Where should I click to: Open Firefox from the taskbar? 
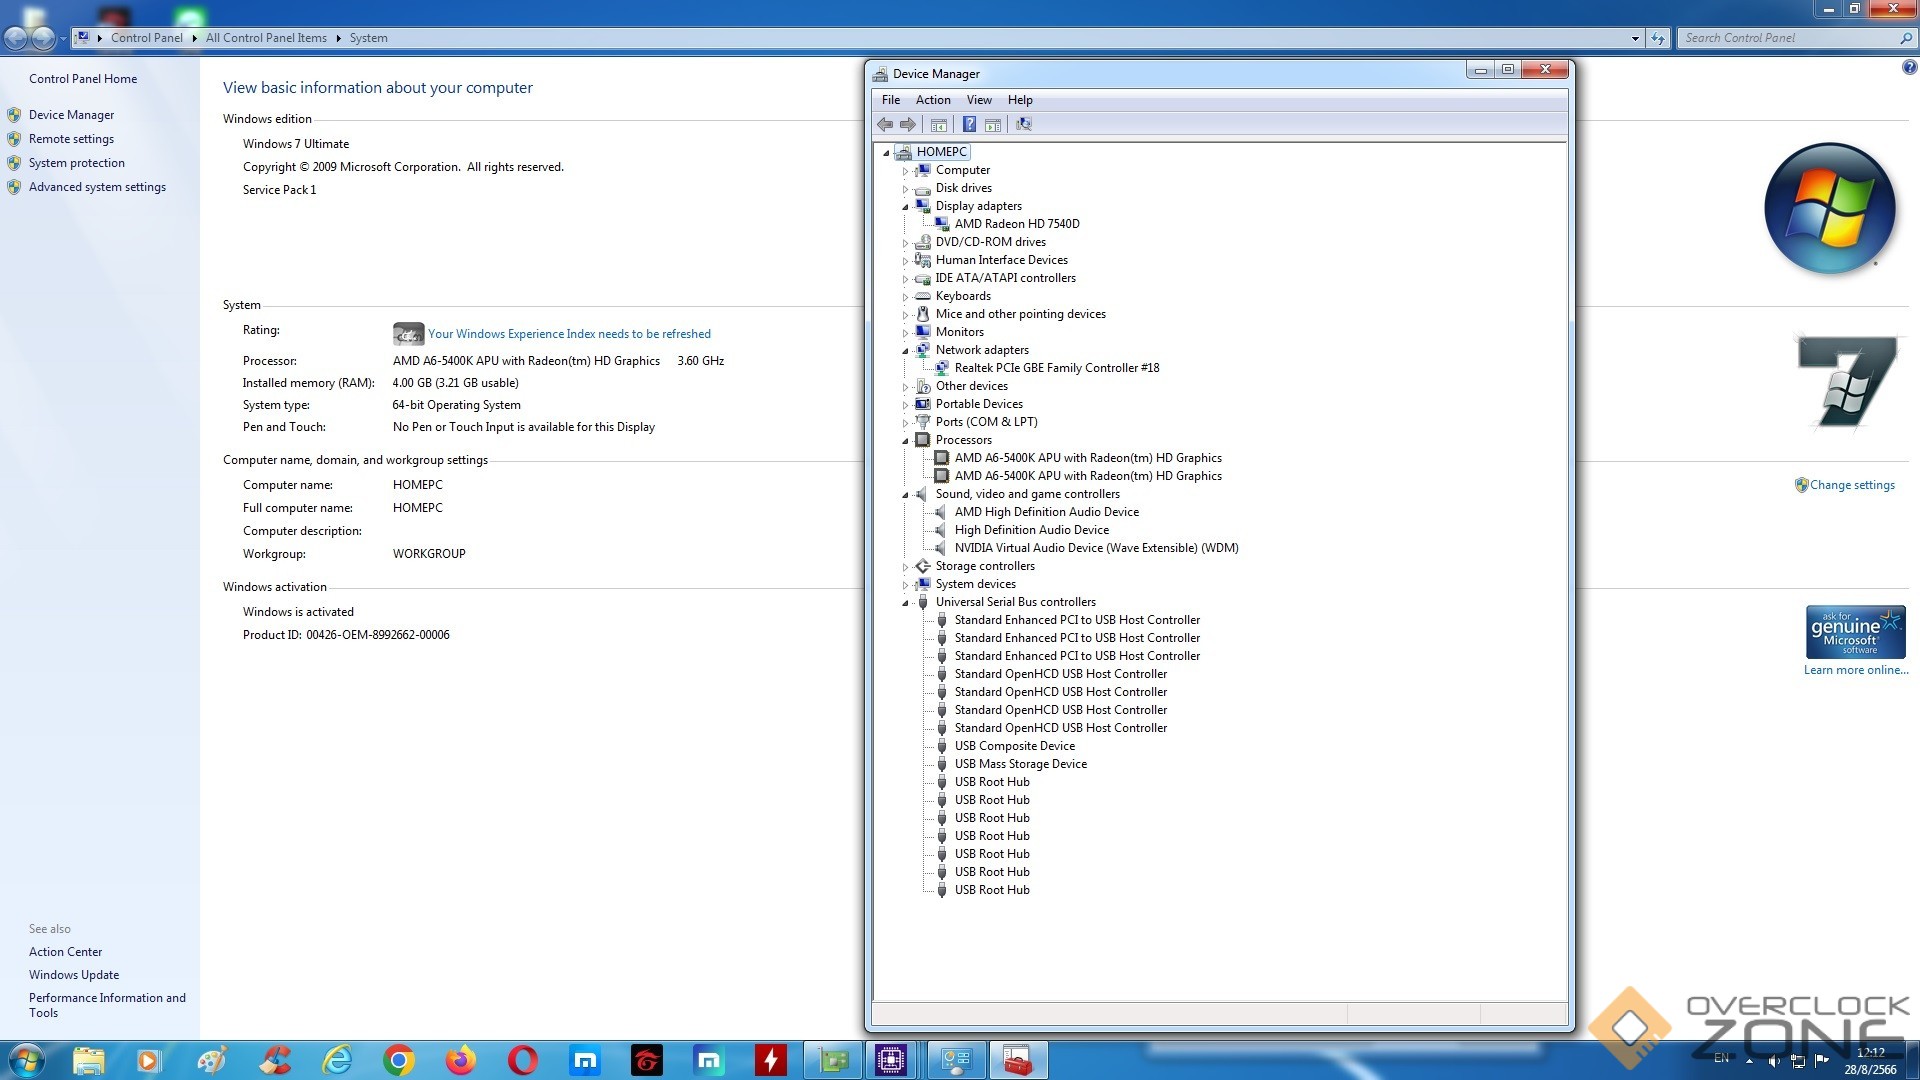point(460,1060)
